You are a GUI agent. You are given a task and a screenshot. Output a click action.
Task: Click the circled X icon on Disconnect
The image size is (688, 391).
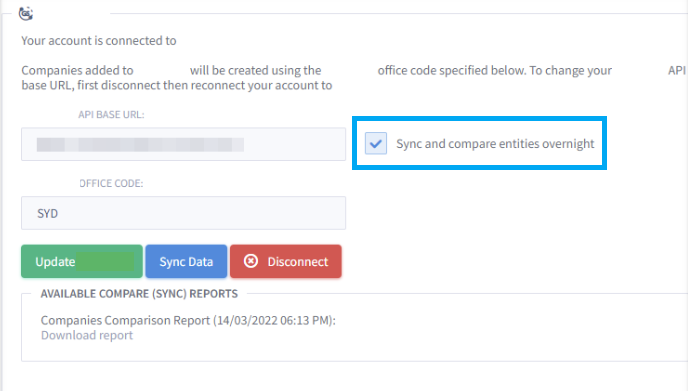pyautogui.click(x=251, y=261)
